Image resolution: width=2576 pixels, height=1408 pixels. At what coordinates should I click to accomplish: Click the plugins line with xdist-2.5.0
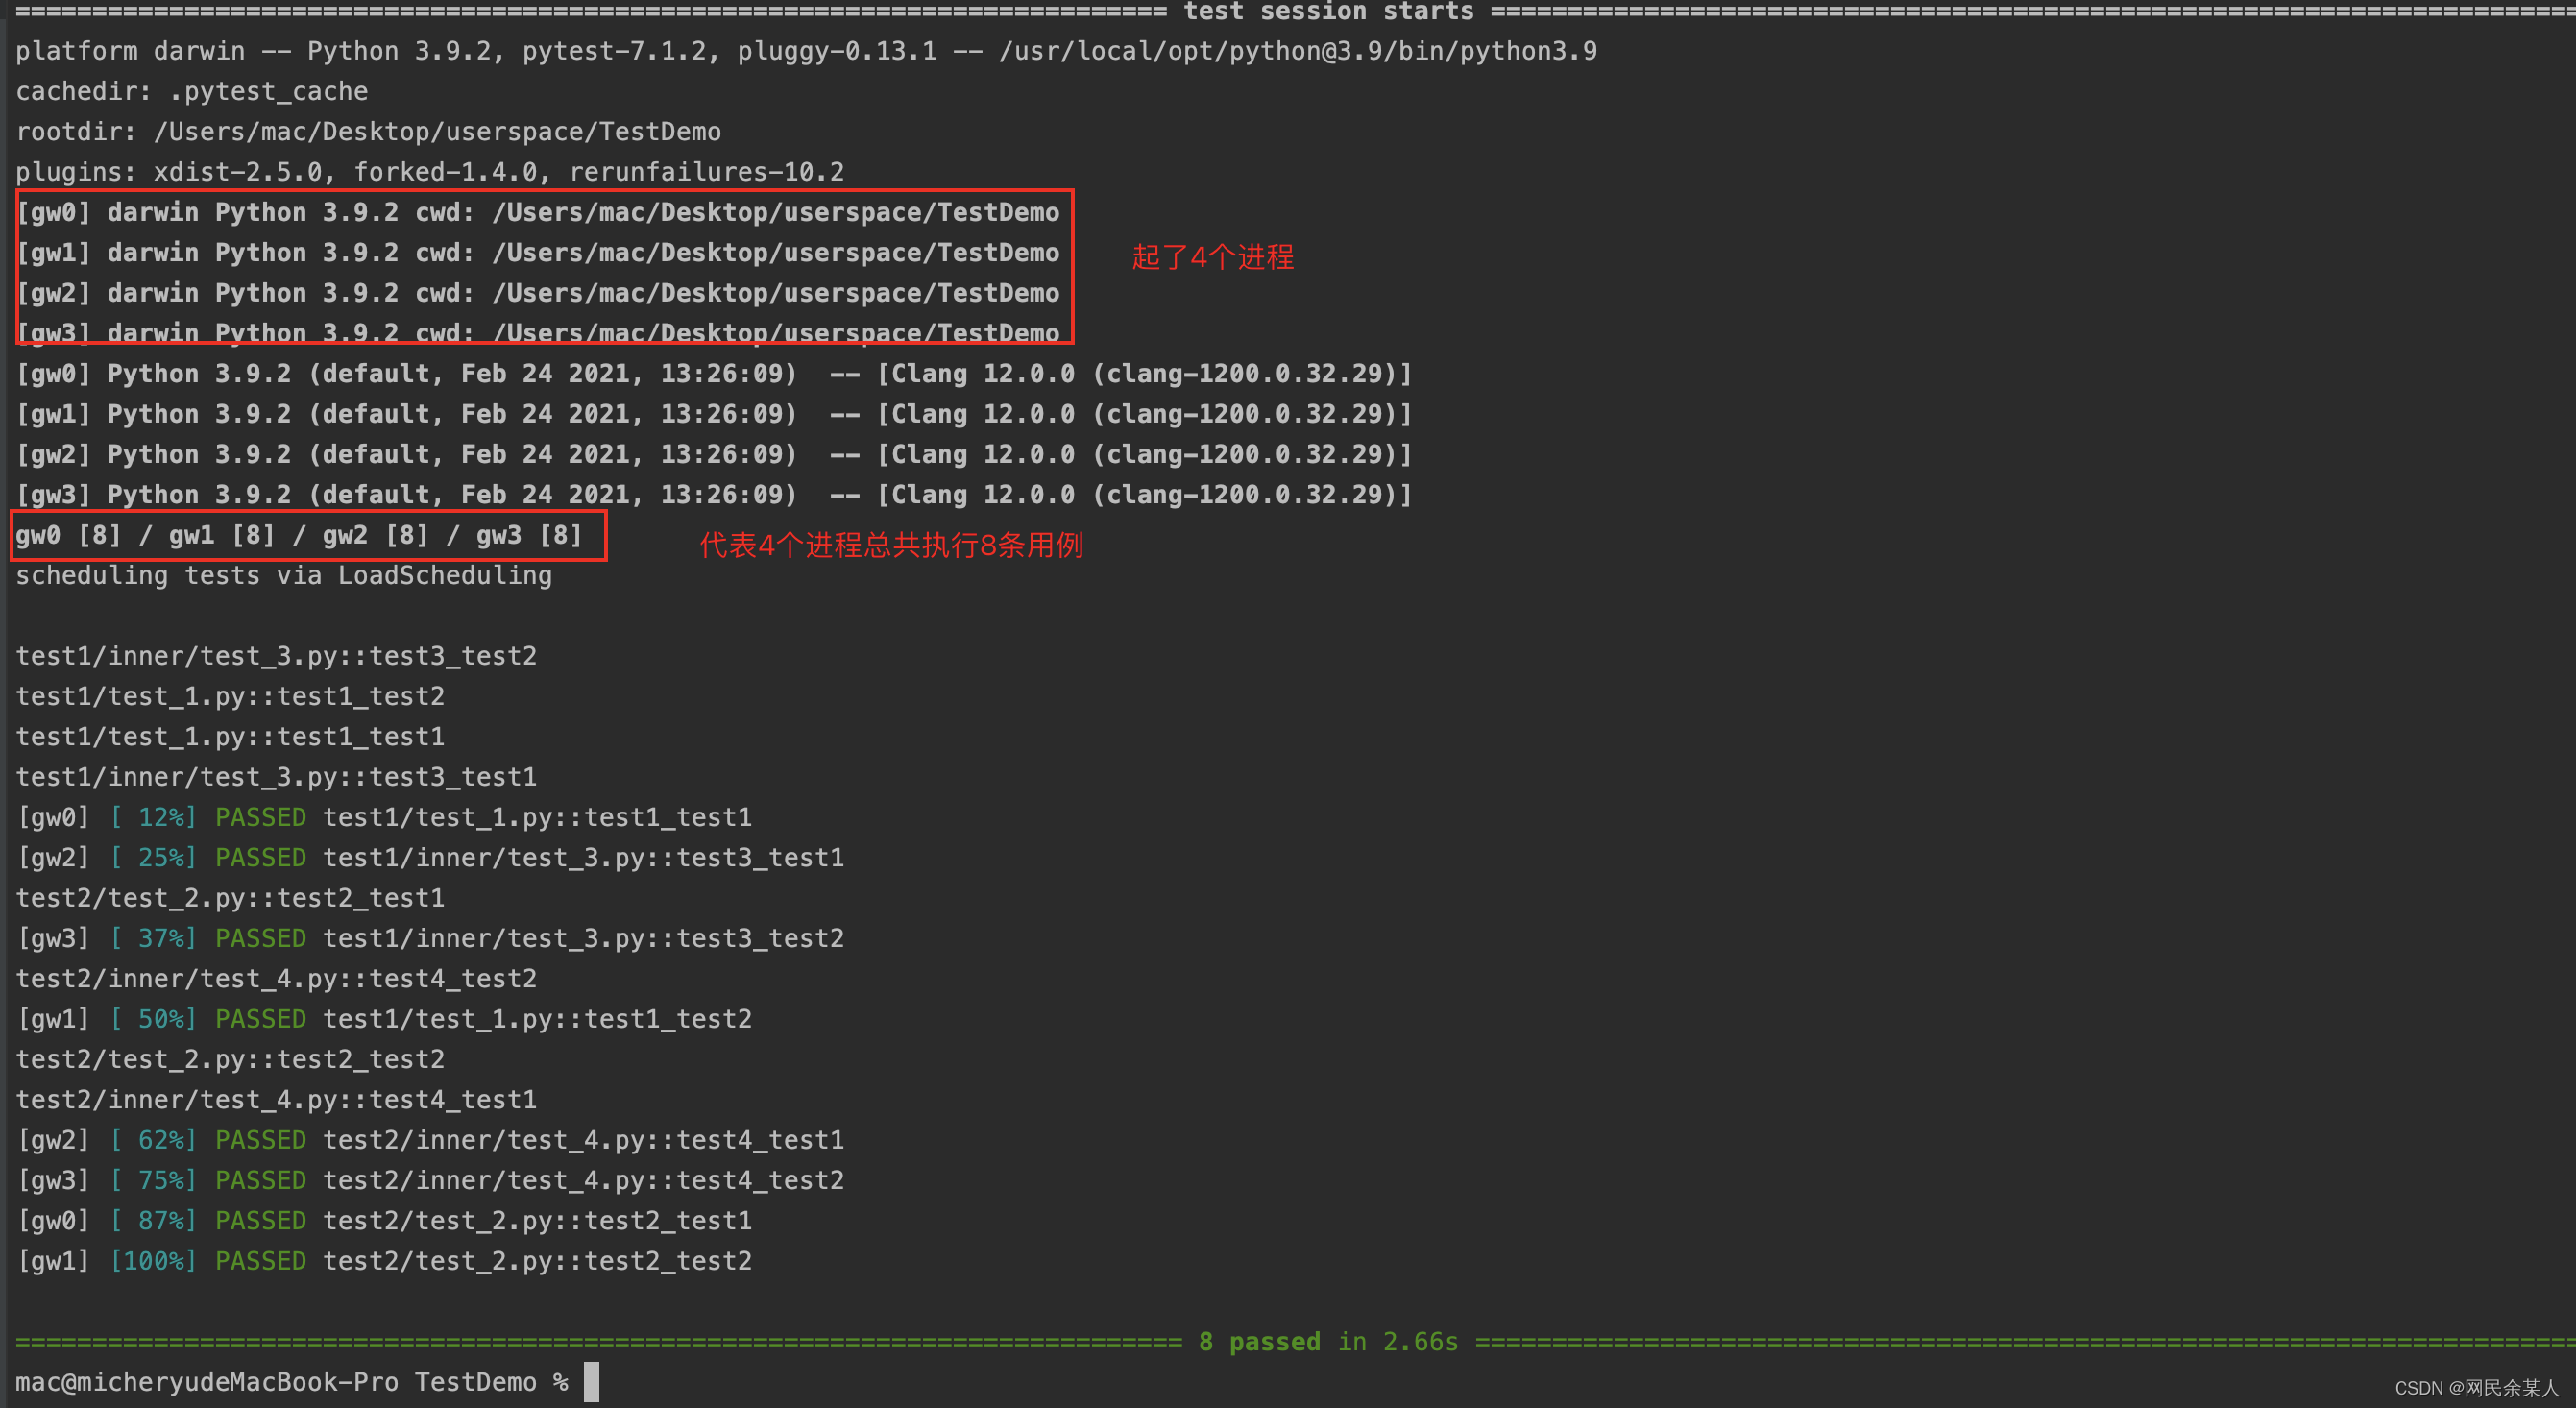click(429, 172)
